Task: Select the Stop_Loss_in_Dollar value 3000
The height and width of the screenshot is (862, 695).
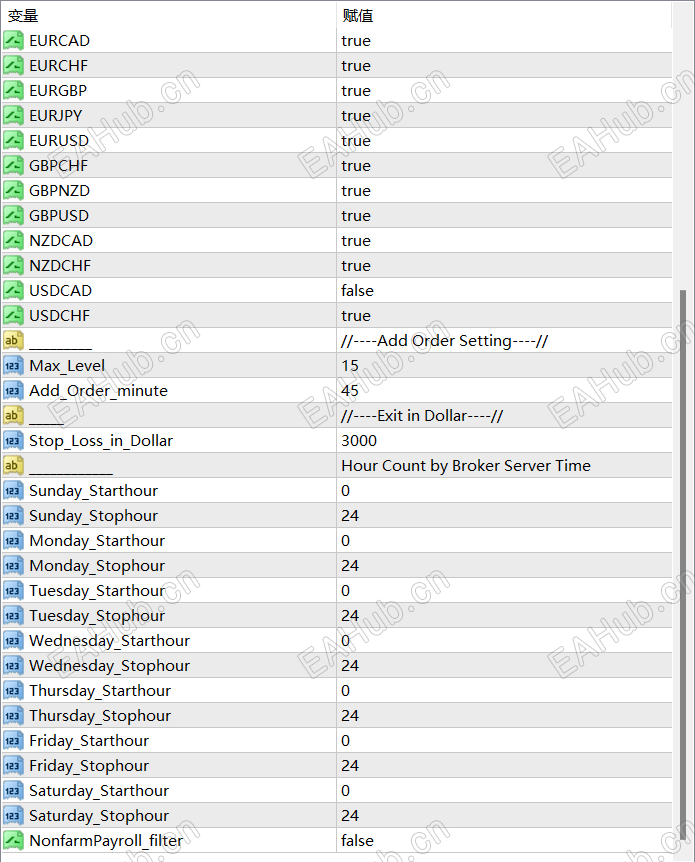Action: pos(359,441)
